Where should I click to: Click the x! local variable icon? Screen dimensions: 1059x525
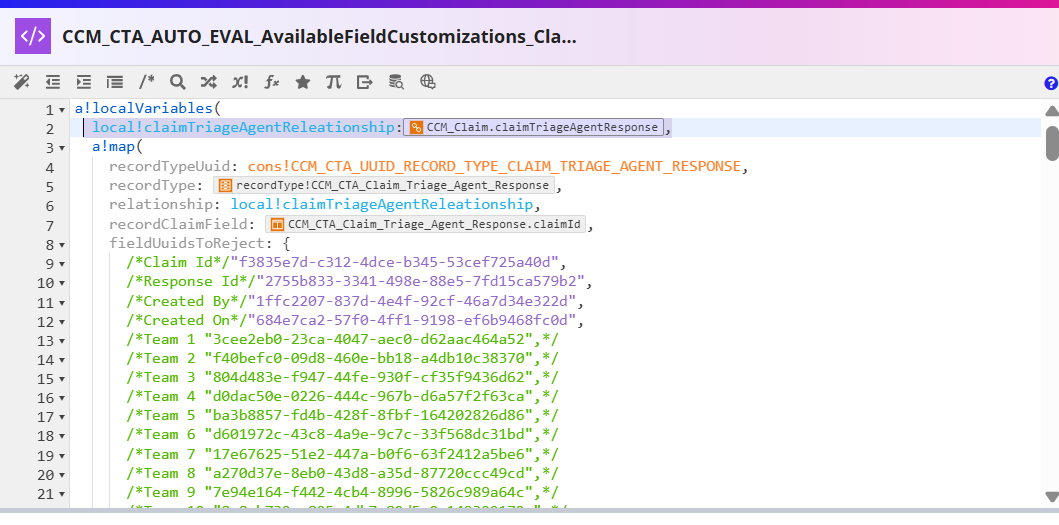240,82
